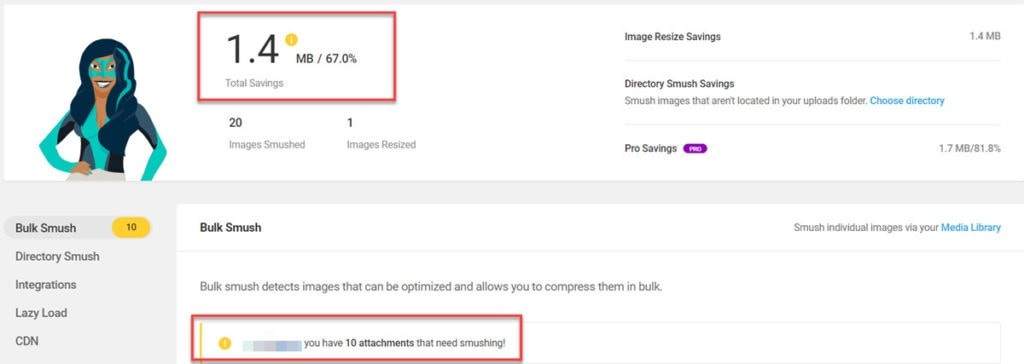Click the purple PRO badge icon
Screen dimensions: 1024x364
(695, 148)
